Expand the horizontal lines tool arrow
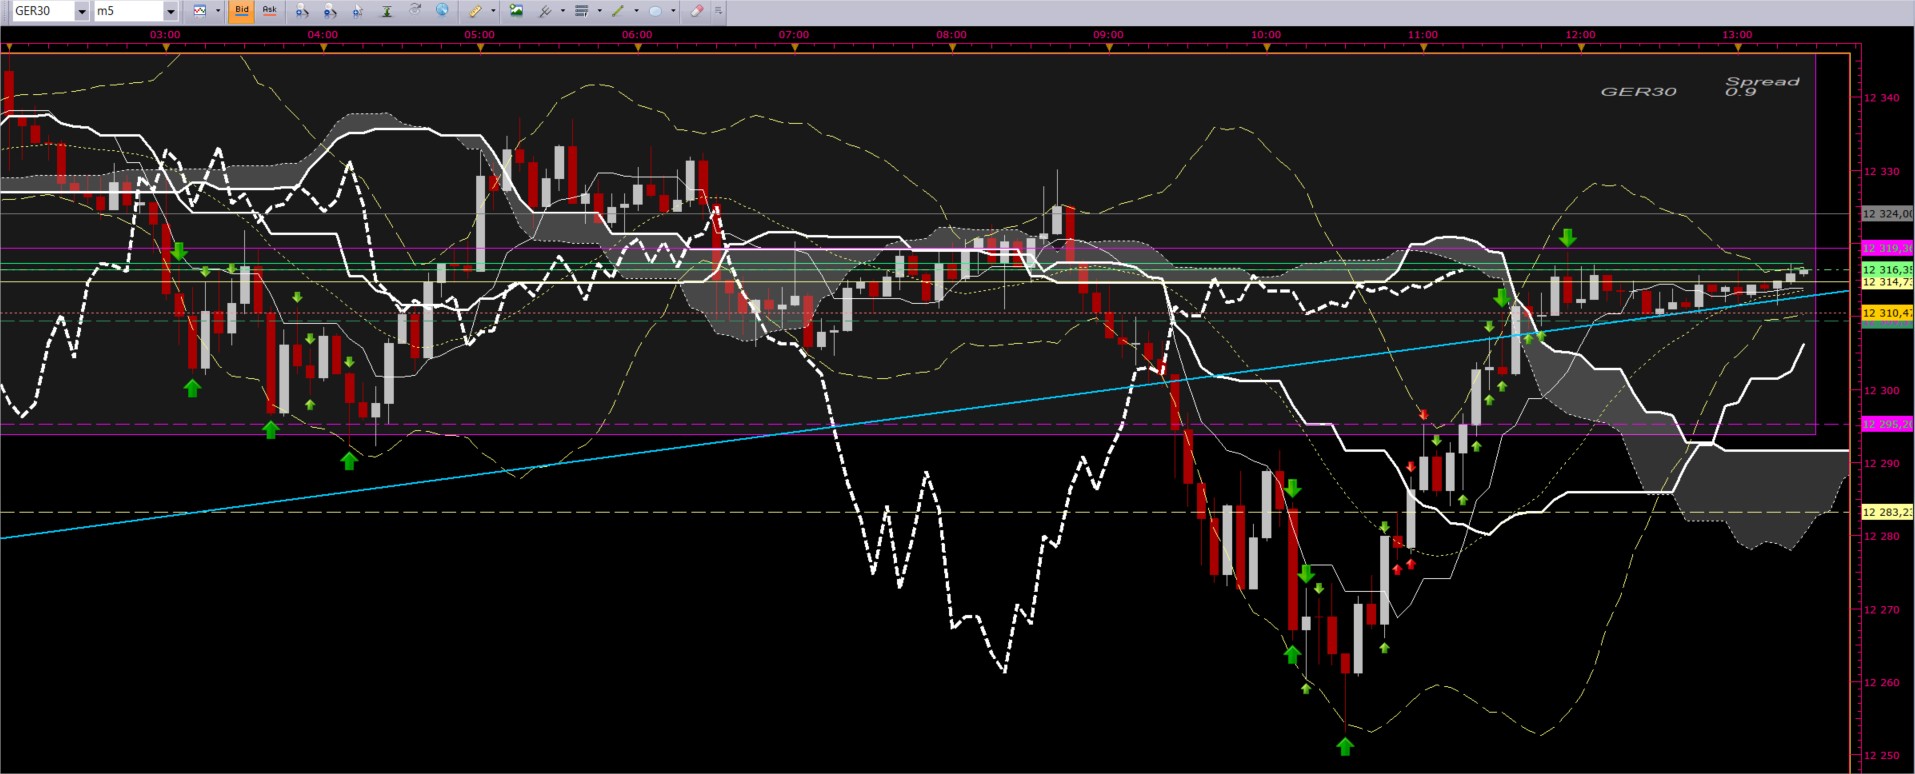 pos(599,11)
